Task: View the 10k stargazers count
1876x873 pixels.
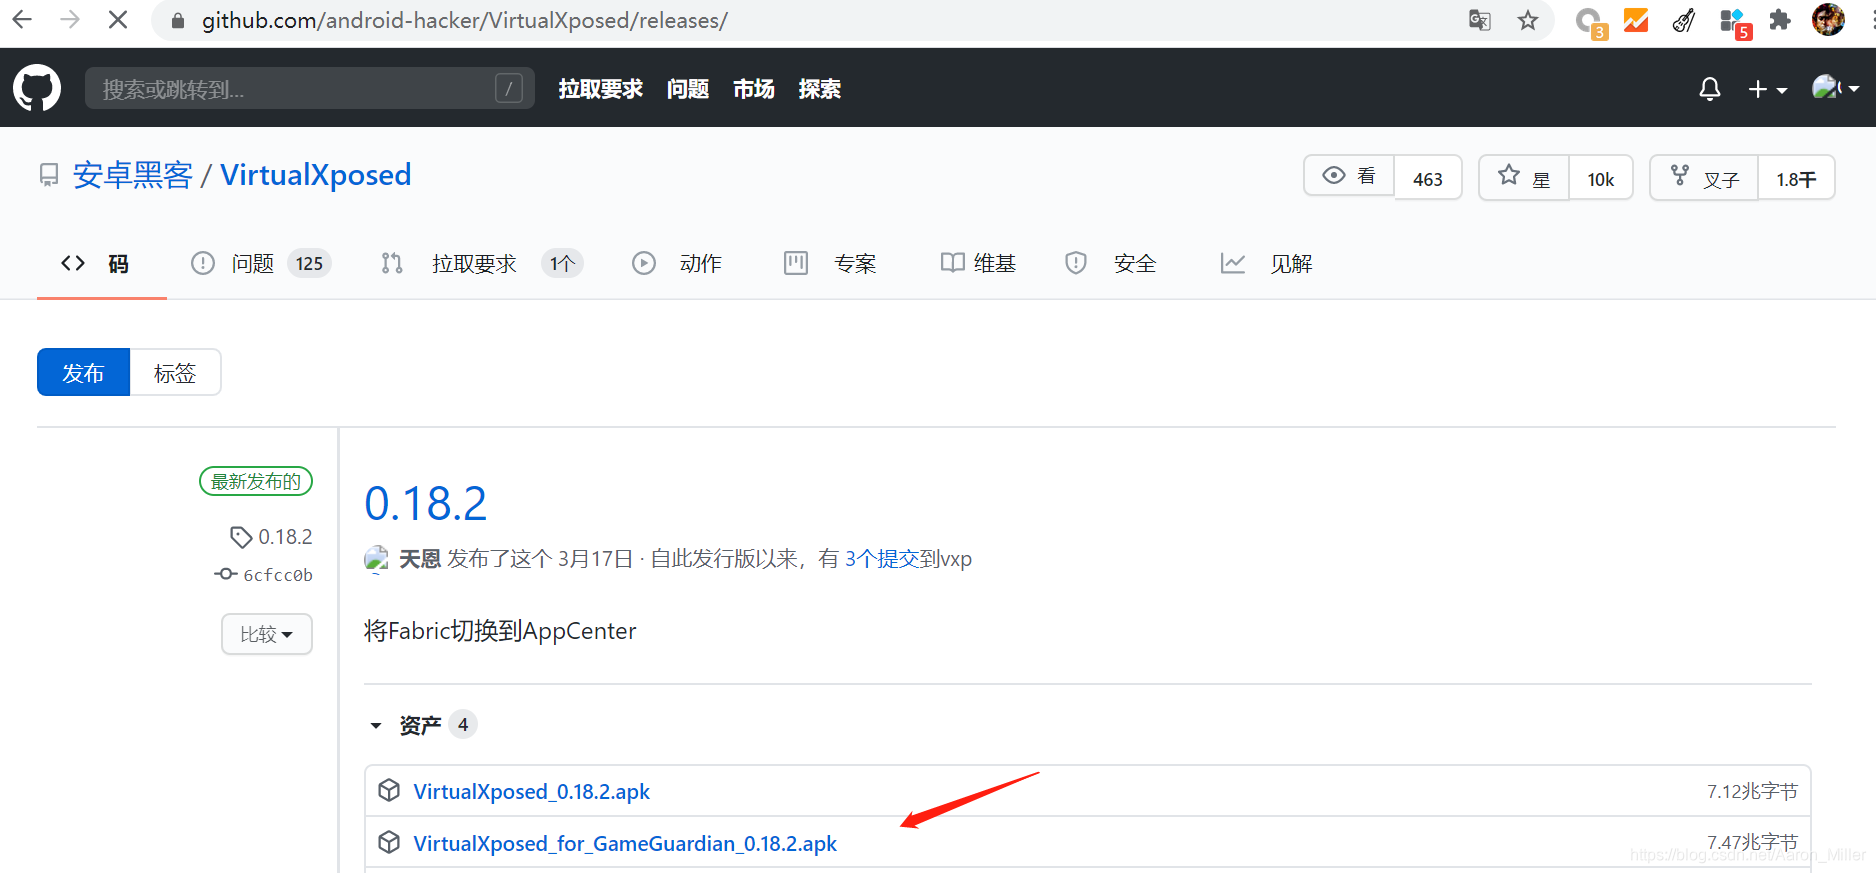Action: pos(1601,178)
